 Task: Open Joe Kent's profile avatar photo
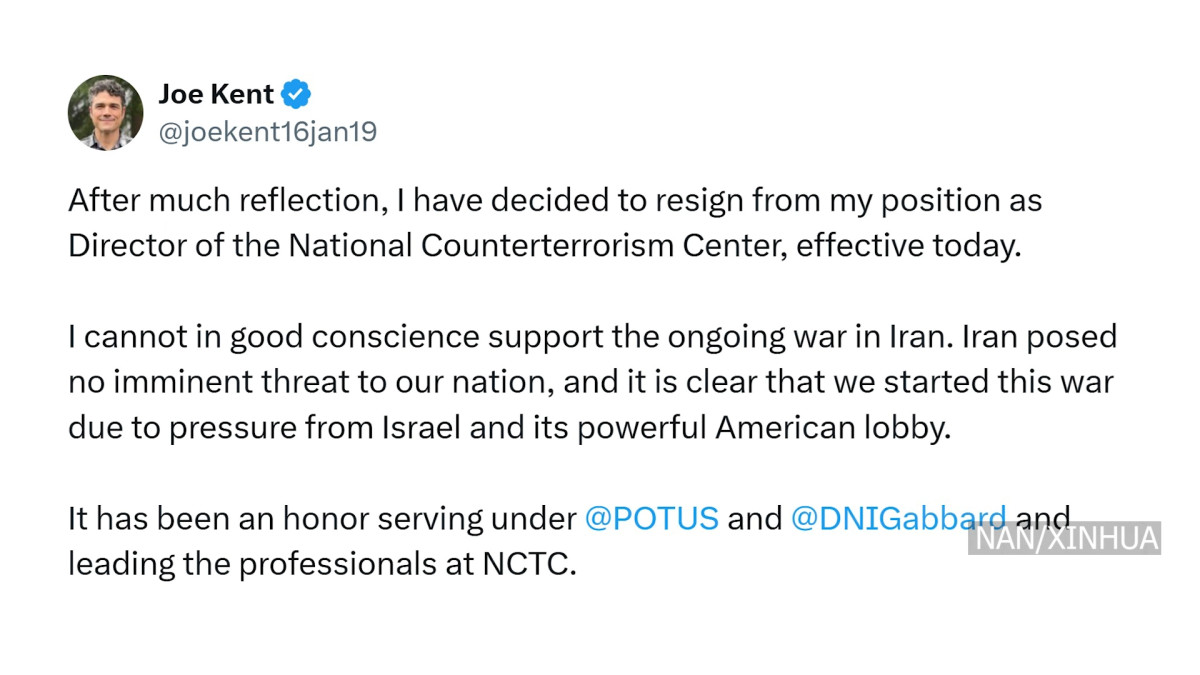pos(105,112)
